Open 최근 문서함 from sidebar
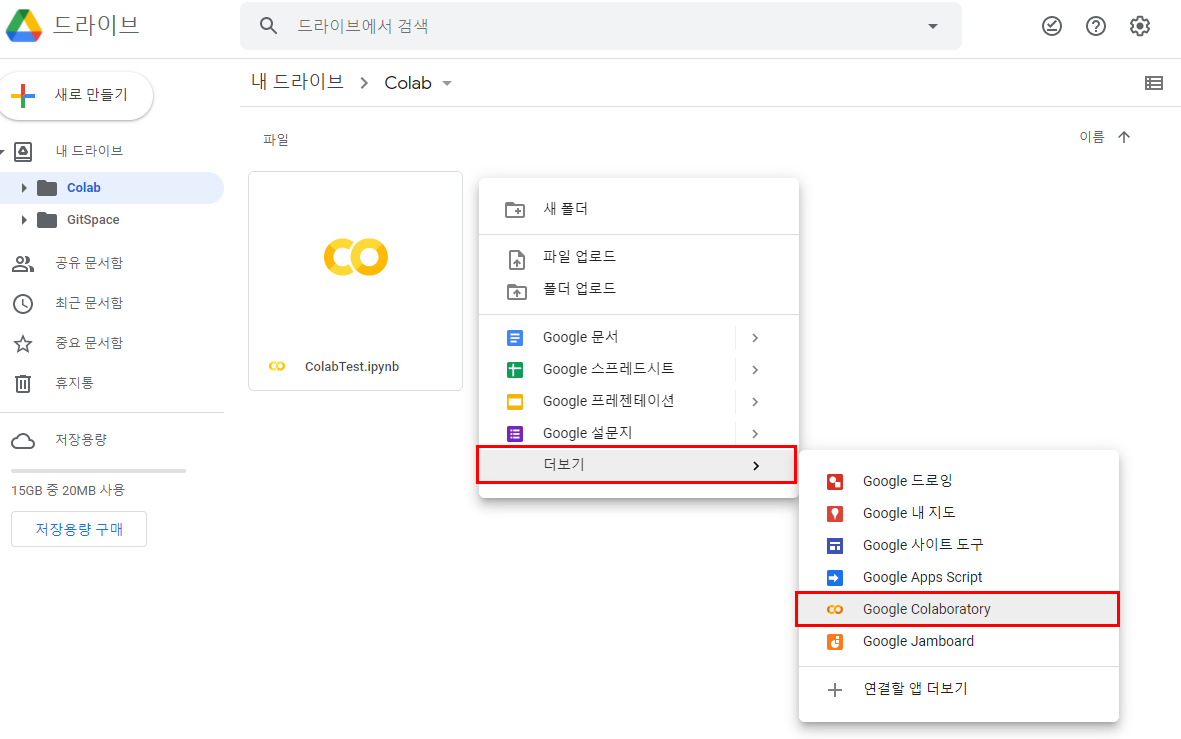 [89, 303]
